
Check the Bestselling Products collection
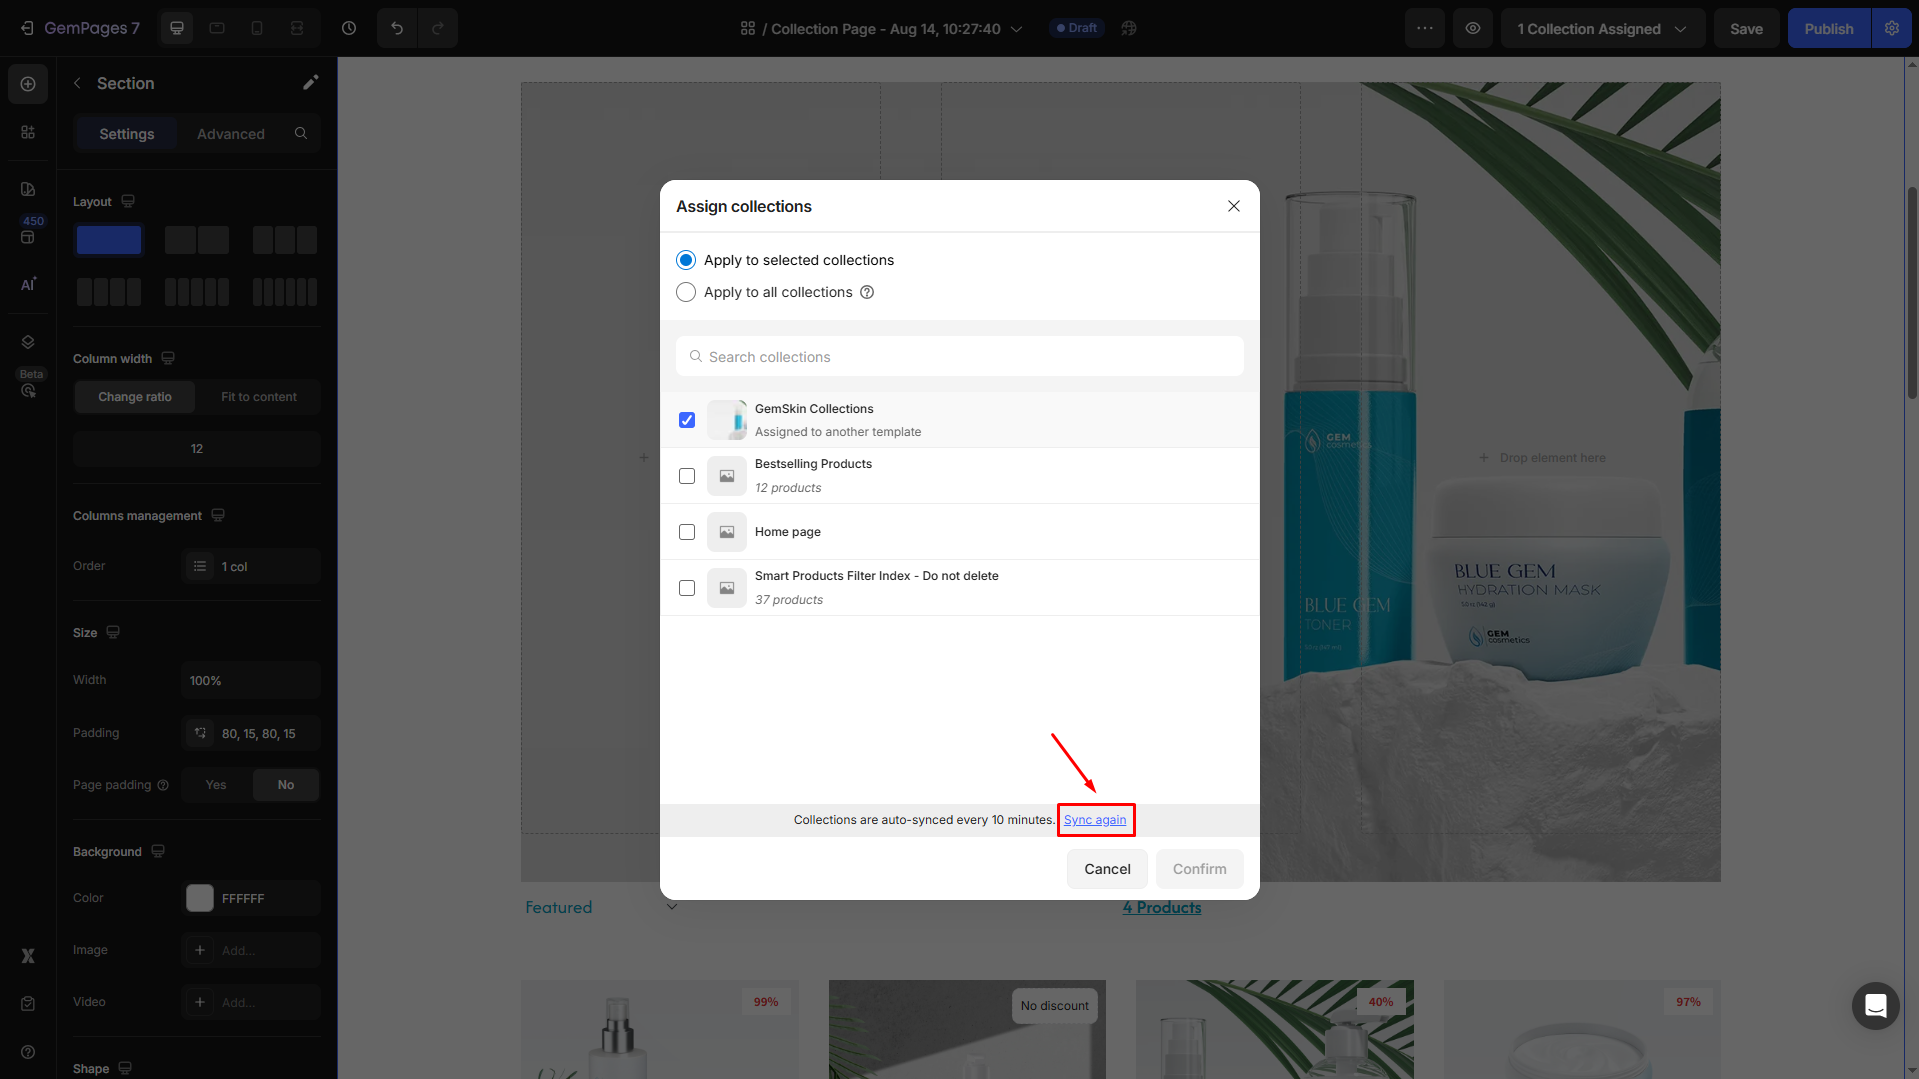(687, 476)
